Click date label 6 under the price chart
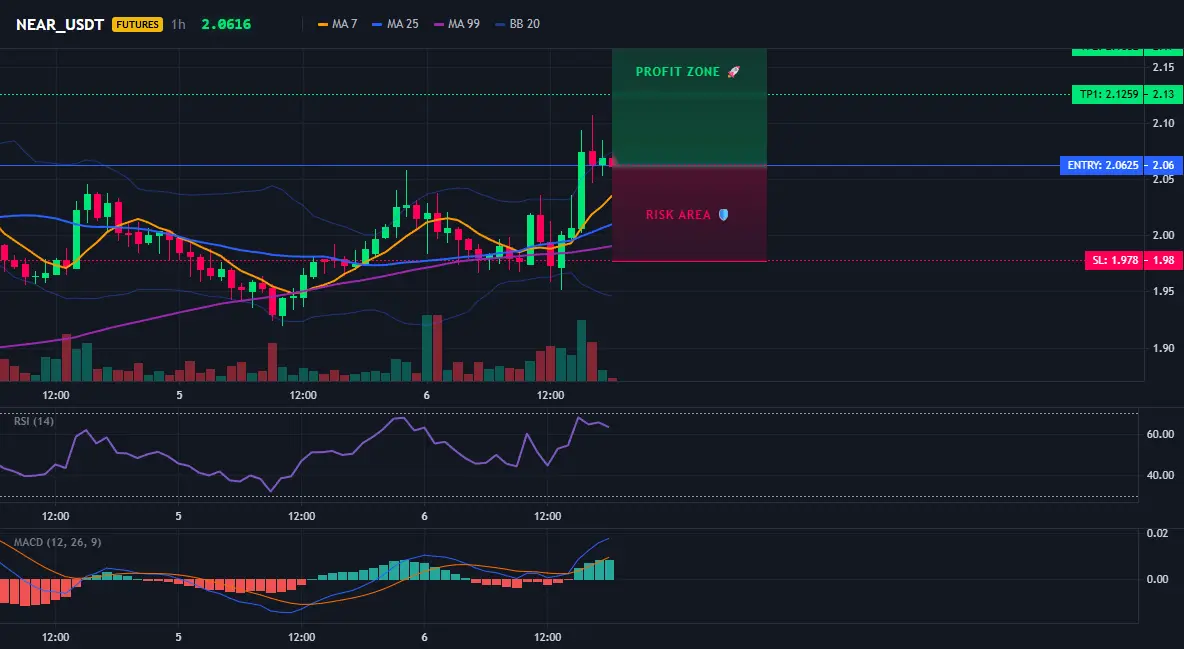Viewport: 1184px width, 649px height. coord(427,395)
